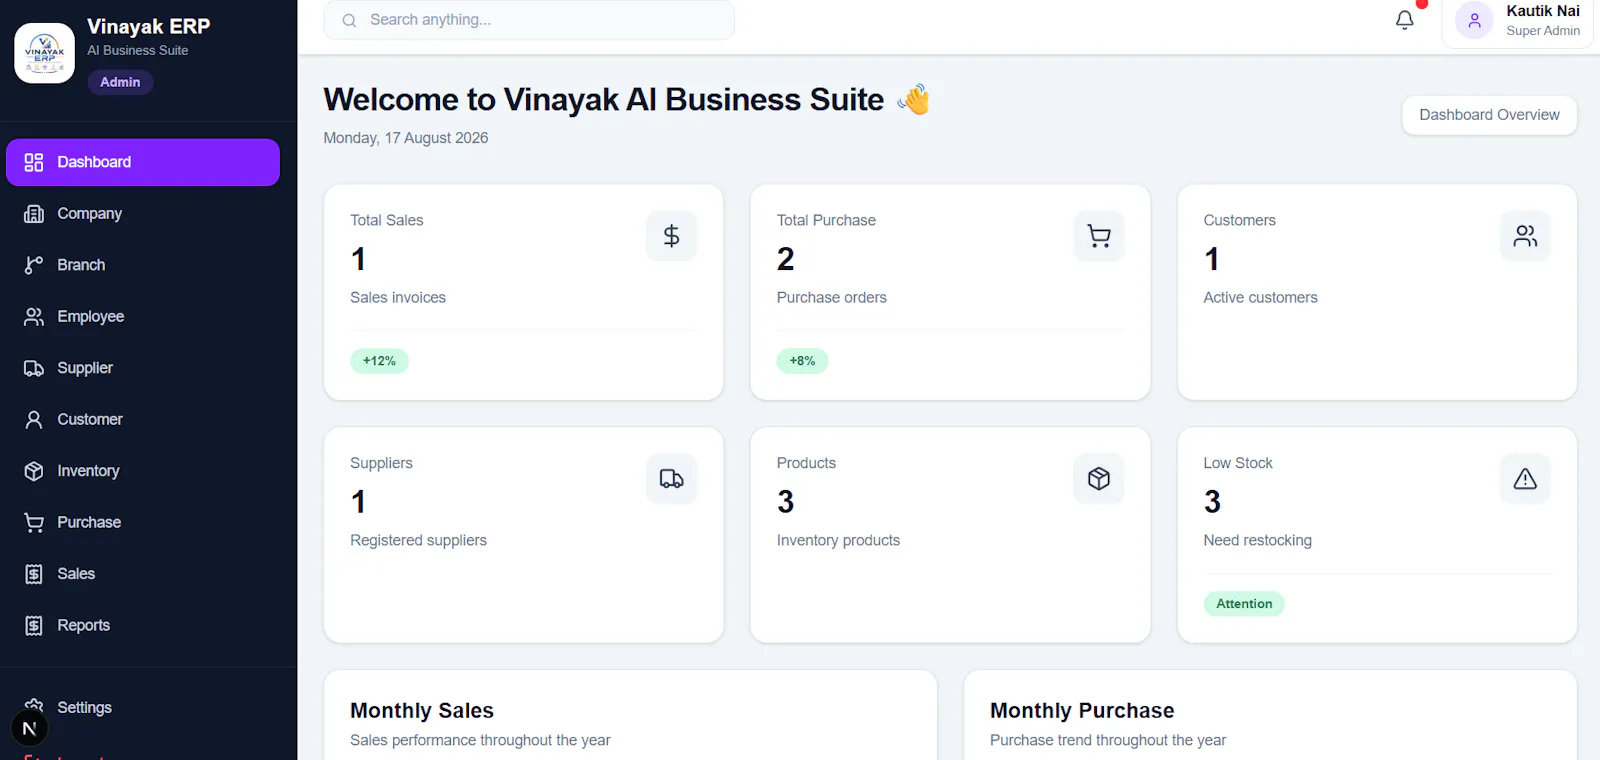1600x760 pixels.
Task: Click the user avatar icon
Action: click(x=1474, y=20)
